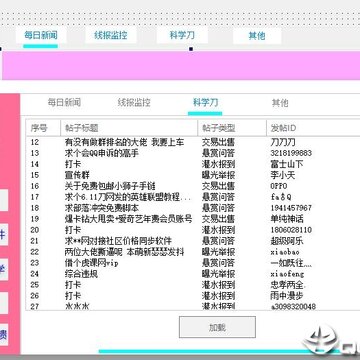Click 曝光举报 type cell in row 24
This screenshot has width=360, height=360.
(218, 274)
